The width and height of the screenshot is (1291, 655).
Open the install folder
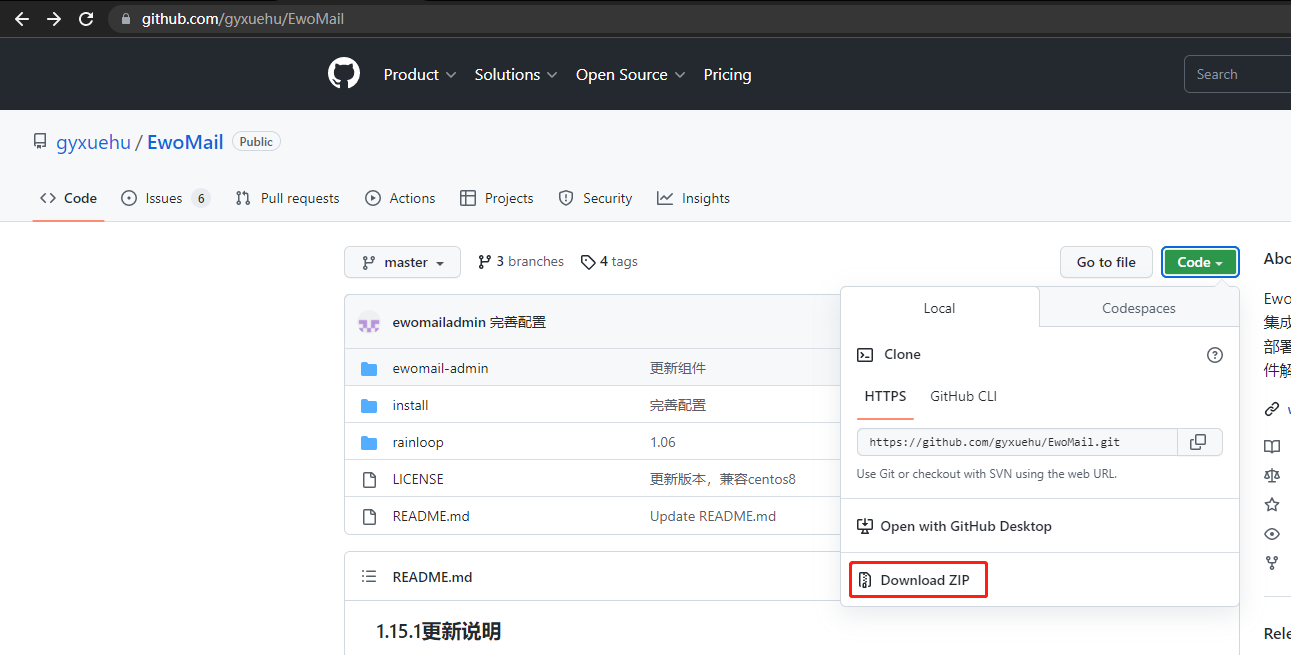click(411, 406)
